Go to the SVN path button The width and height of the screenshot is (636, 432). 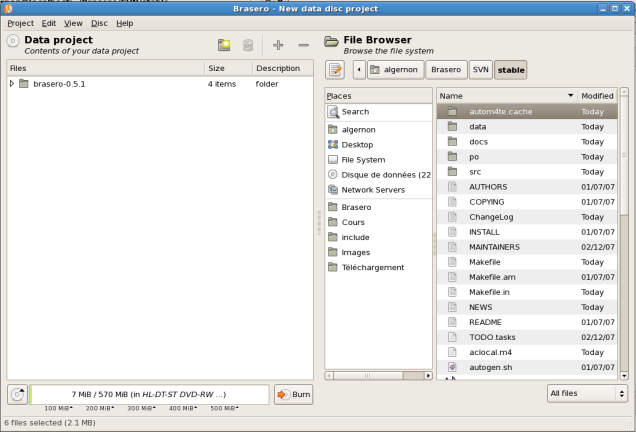pos(481,70)
